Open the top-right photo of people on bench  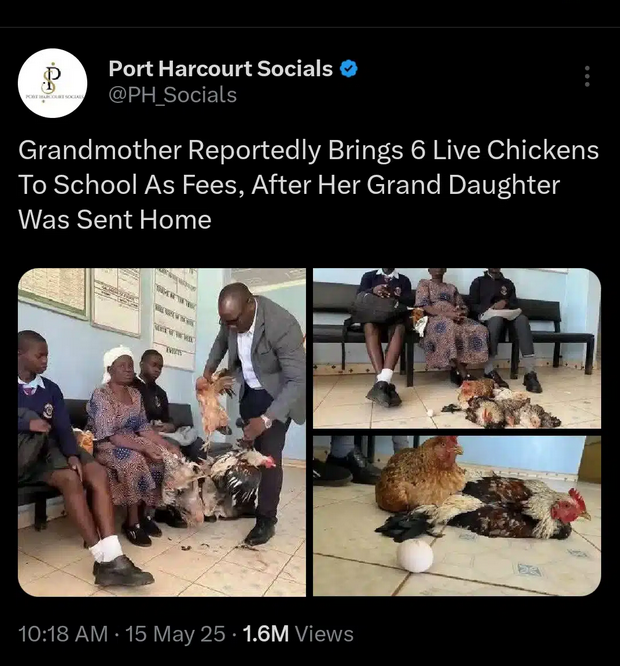456,348
